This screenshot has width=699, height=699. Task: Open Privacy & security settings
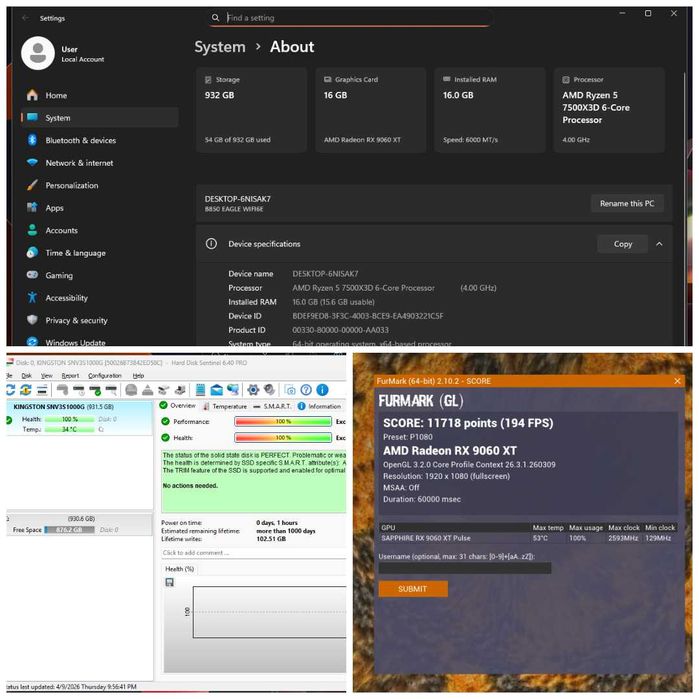pos(99,321)
